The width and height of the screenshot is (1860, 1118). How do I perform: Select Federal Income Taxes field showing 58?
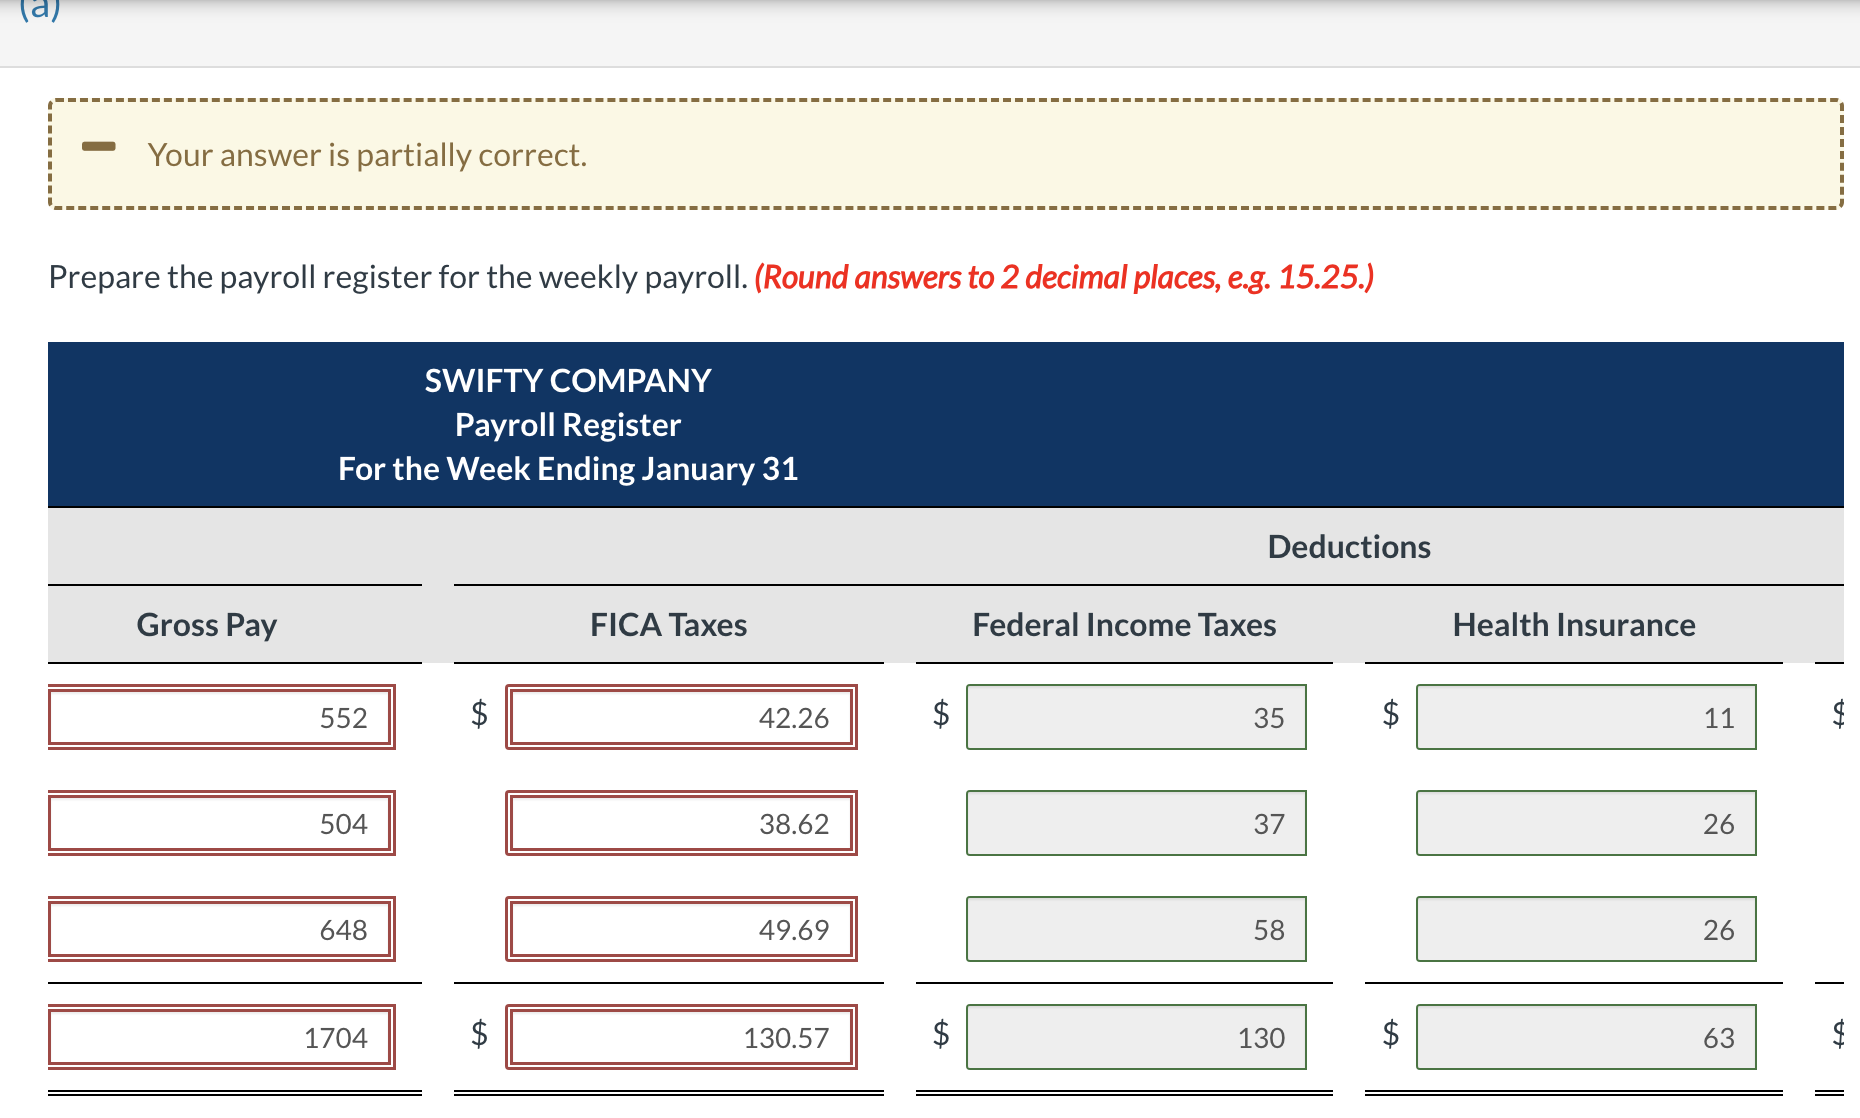click(x=1136, y=929)
